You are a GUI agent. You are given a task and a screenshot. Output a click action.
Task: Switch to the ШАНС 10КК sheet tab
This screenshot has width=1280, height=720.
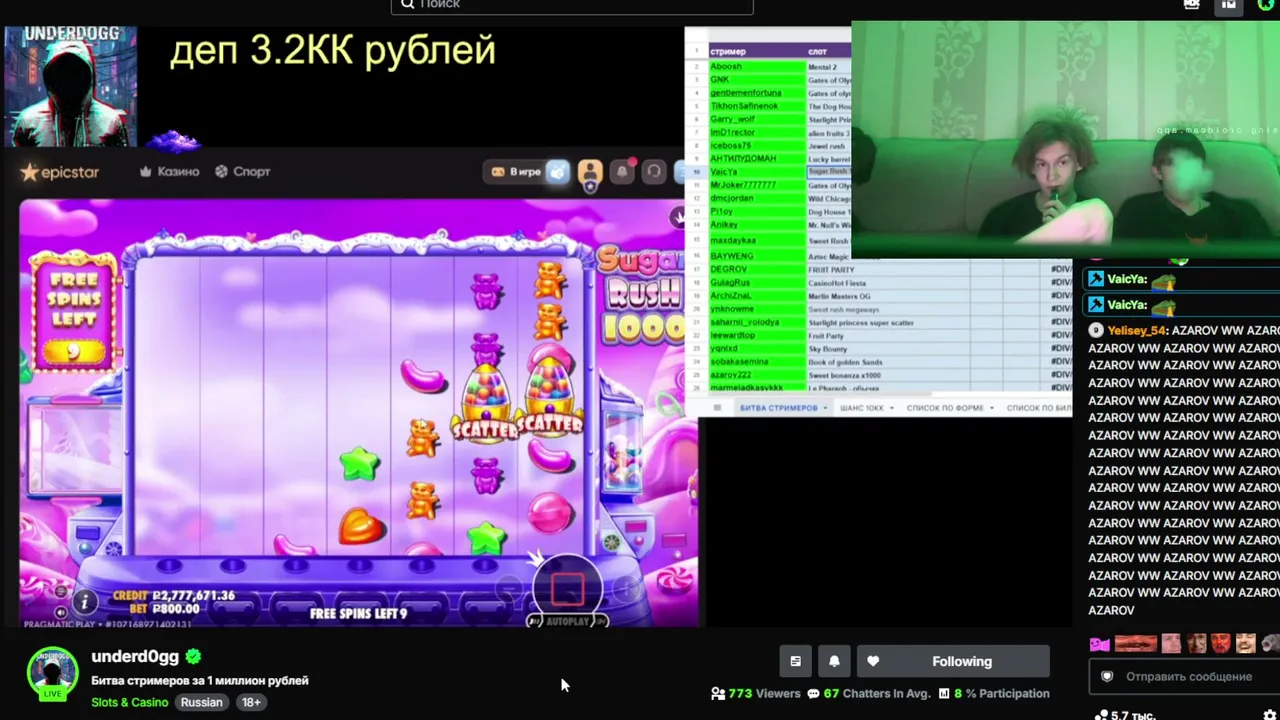click(862, 408)
